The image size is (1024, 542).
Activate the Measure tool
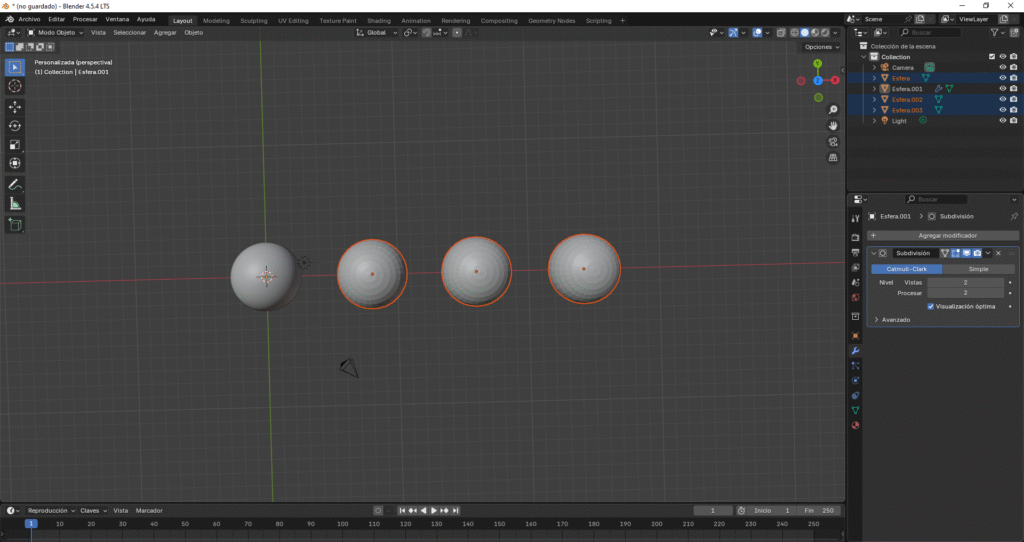point(15,204)
